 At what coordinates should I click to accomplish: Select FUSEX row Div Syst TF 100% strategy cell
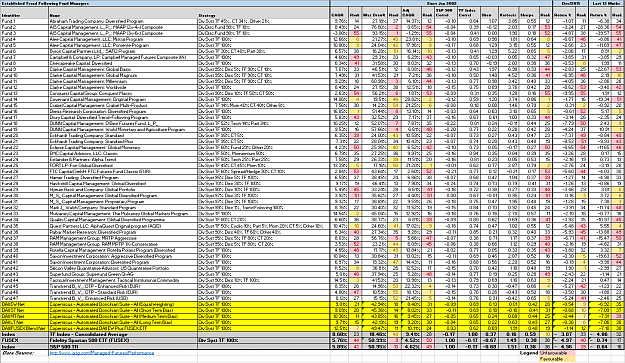click(x=263, y=341)
